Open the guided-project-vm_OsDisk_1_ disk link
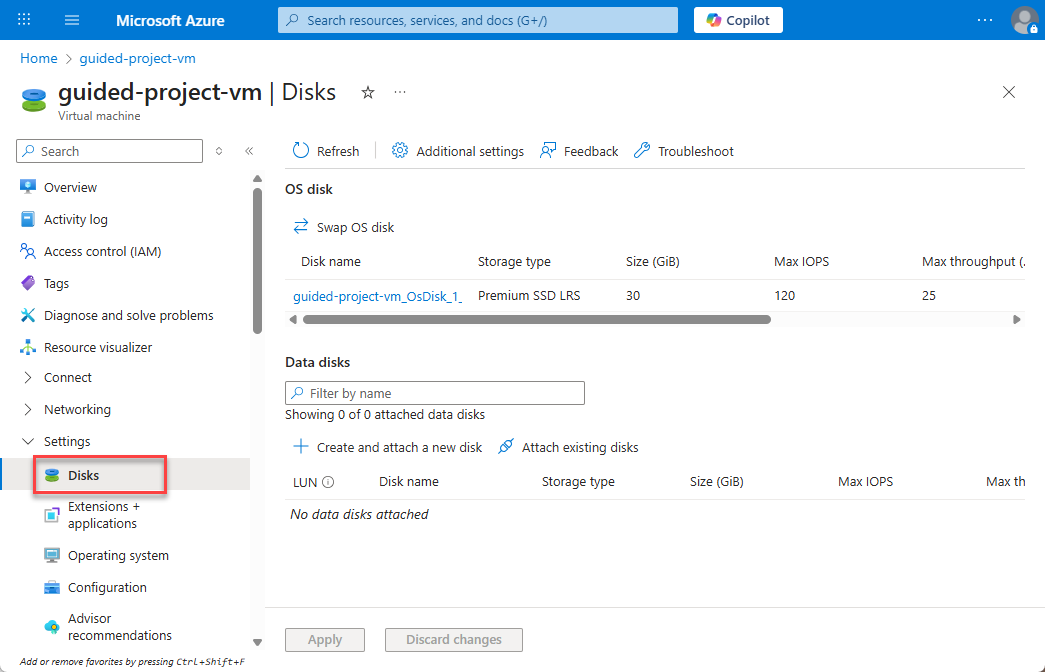 tap(377, 296)
